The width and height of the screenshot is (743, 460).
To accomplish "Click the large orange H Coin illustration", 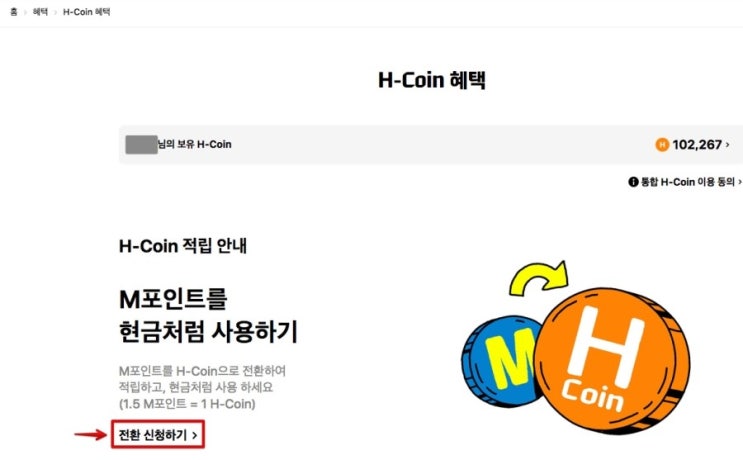I will click(612, 360).
